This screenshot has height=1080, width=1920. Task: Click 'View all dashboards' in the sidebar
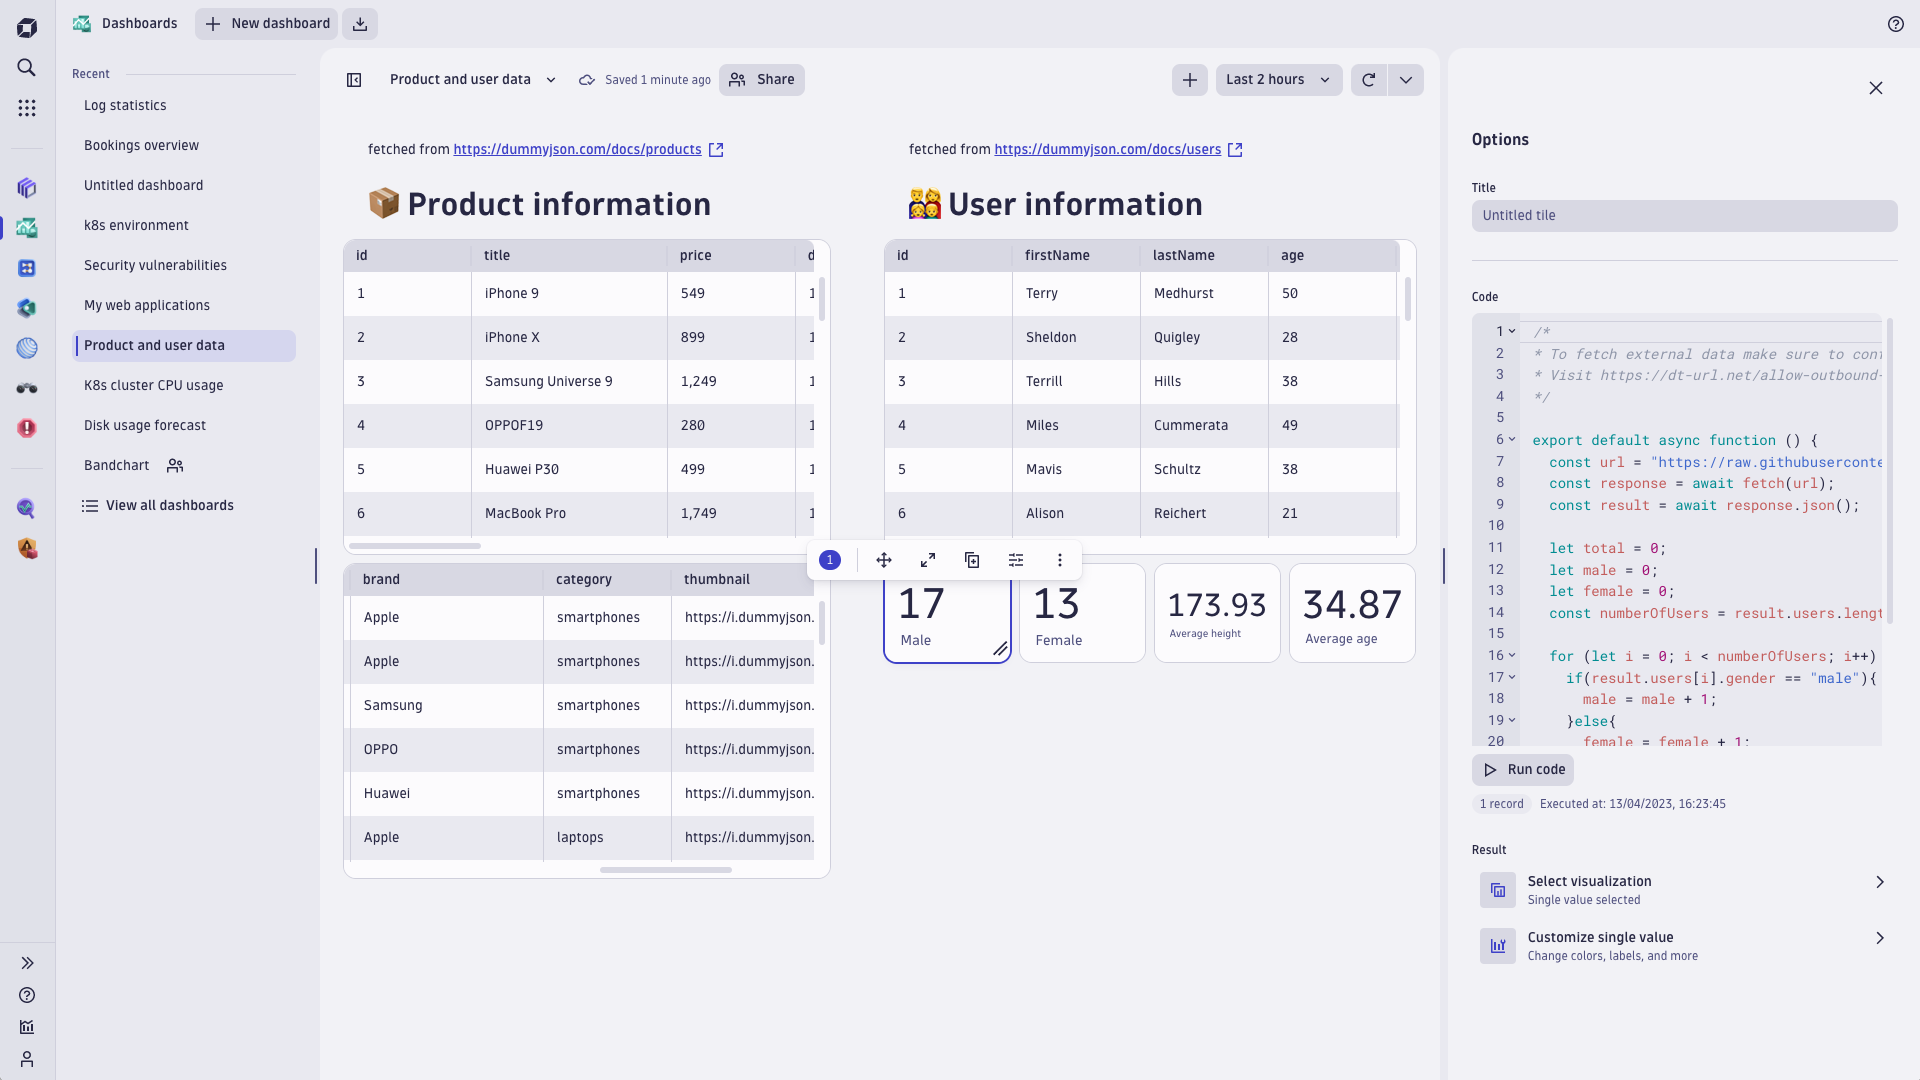coord(169,505)
